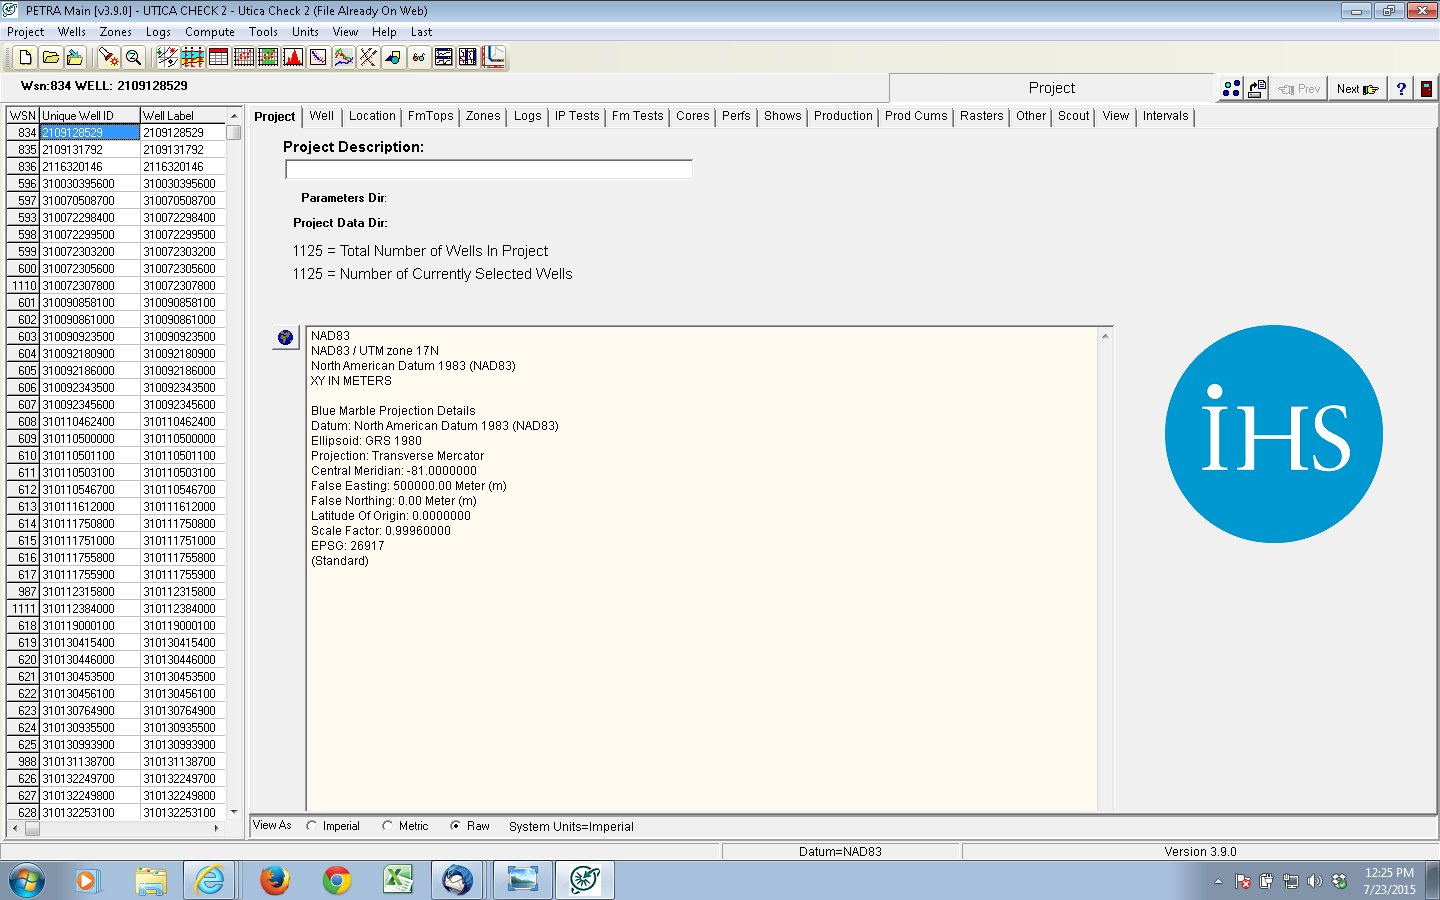Click the white grid crossplot icon
The image size is (1440, 900).
[243, 57]
